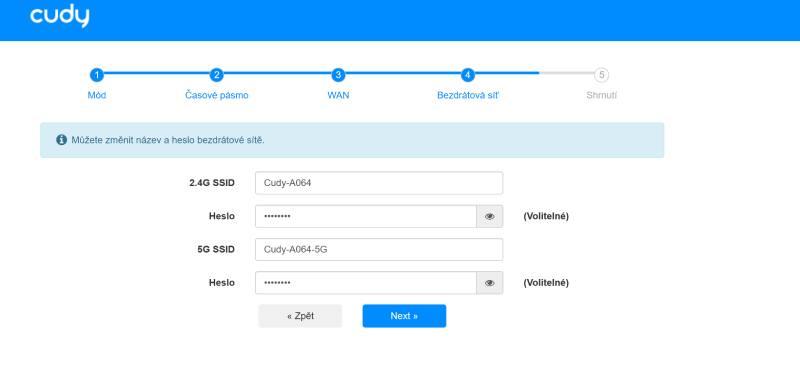Click the (Volitelné) text beside 5G password
Image resolution: width=800 pixels, height=389 pixels.
pyautogui.click(x=546, y=283)
